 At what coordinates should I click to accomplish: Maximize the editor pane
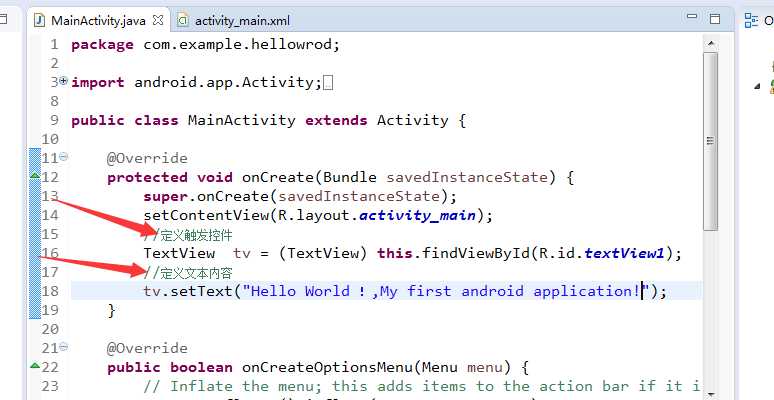point(715,19)
